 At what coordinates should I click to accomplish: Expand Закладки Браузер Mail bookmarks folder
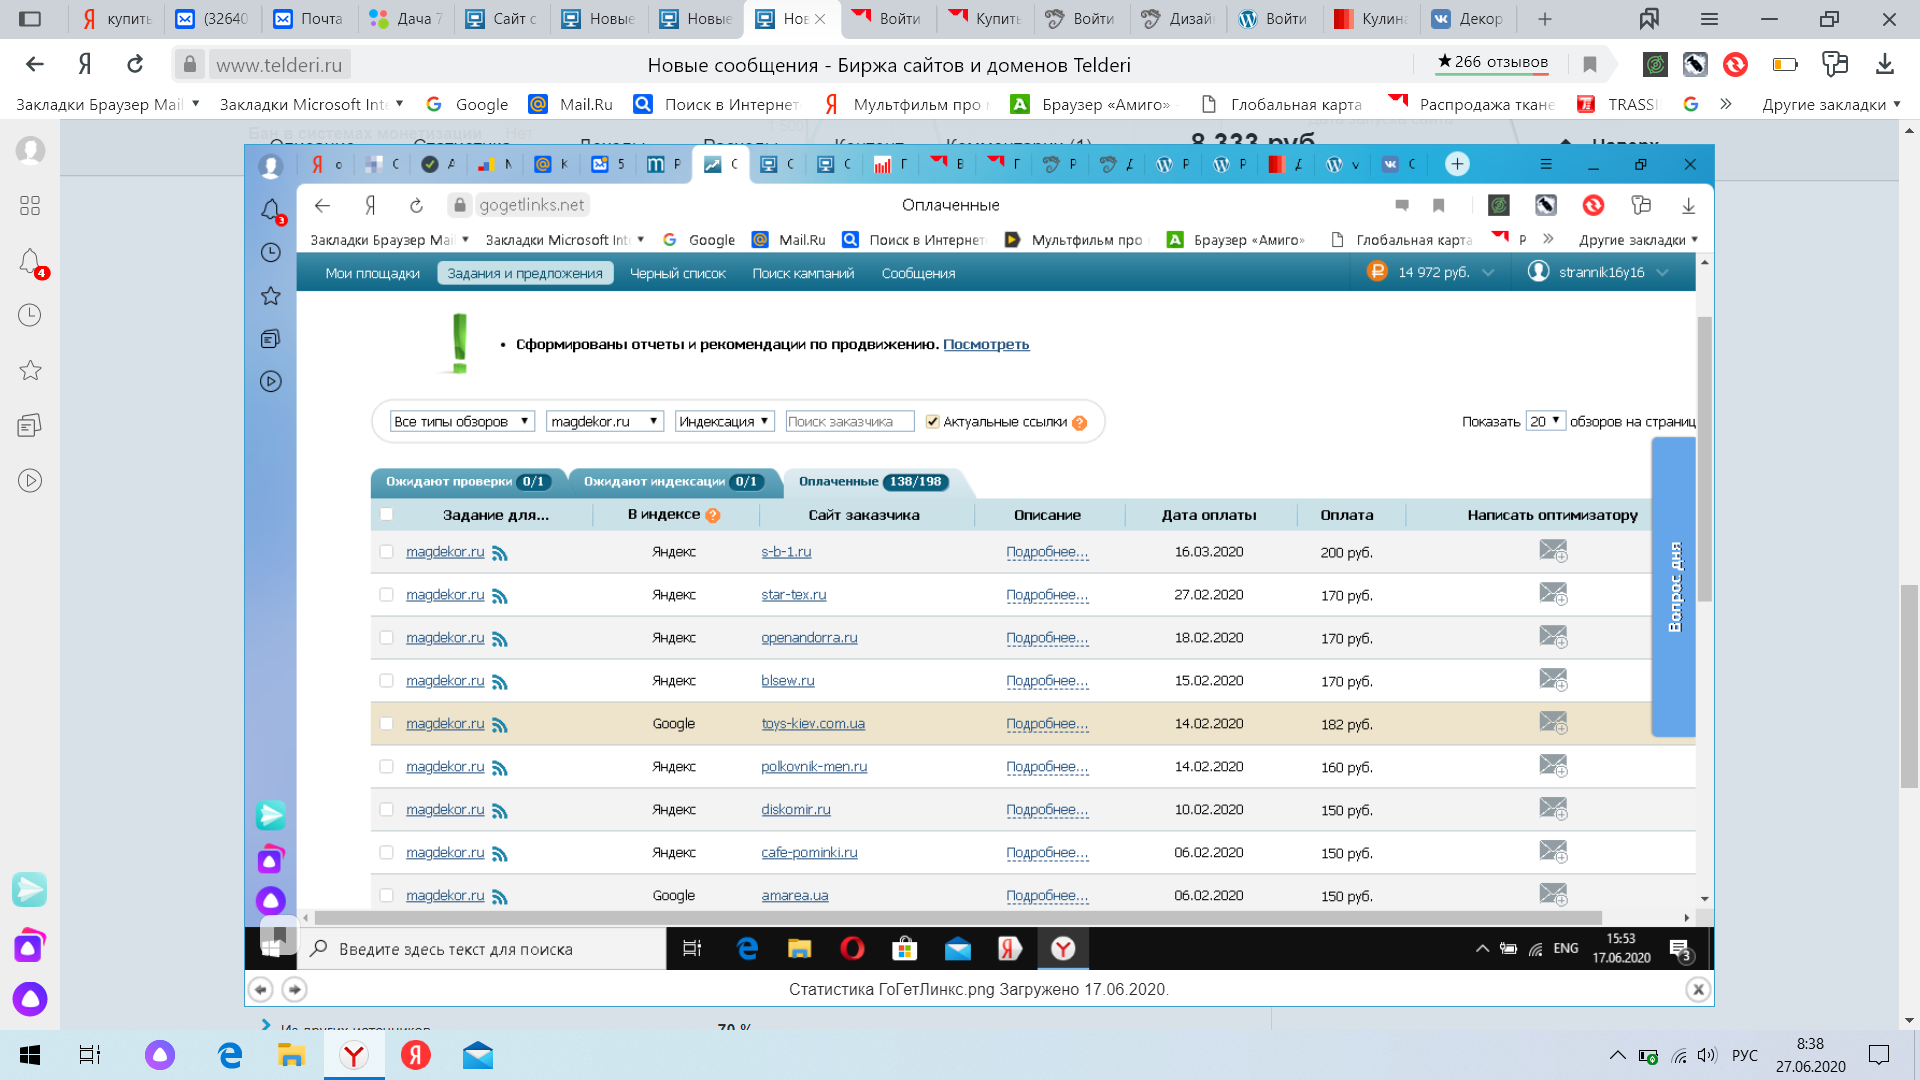108,104
